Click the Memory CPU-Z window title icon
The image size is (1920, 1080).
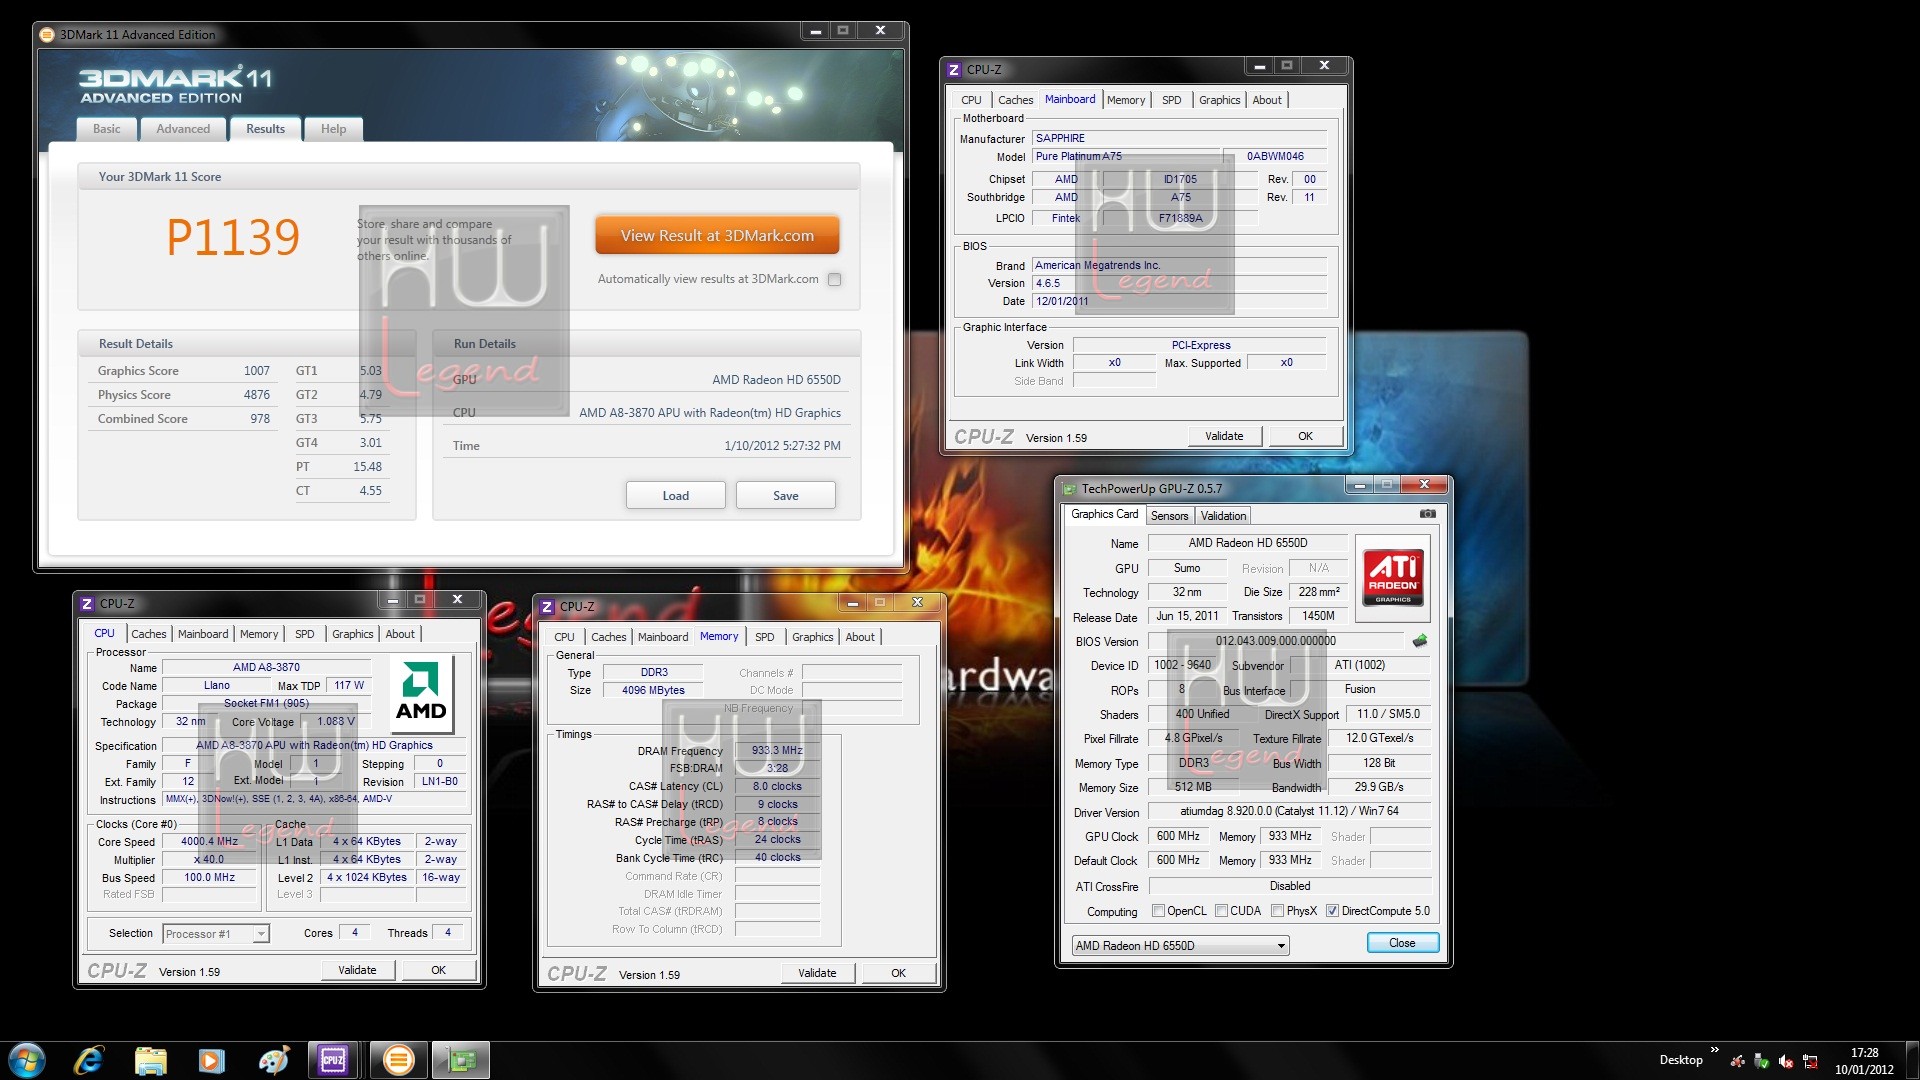pos(547,607)
